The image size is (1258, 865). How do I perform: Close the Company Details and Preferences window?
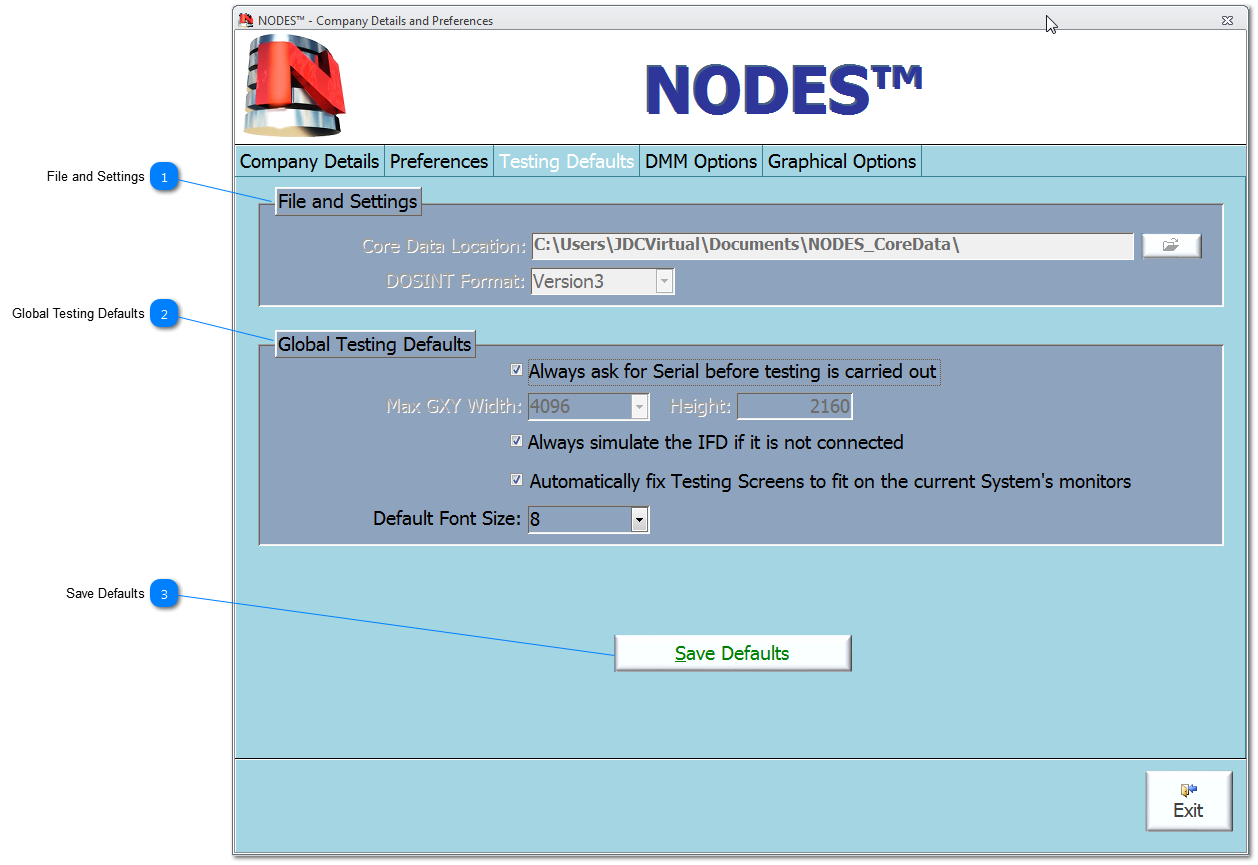(1227, 20)
